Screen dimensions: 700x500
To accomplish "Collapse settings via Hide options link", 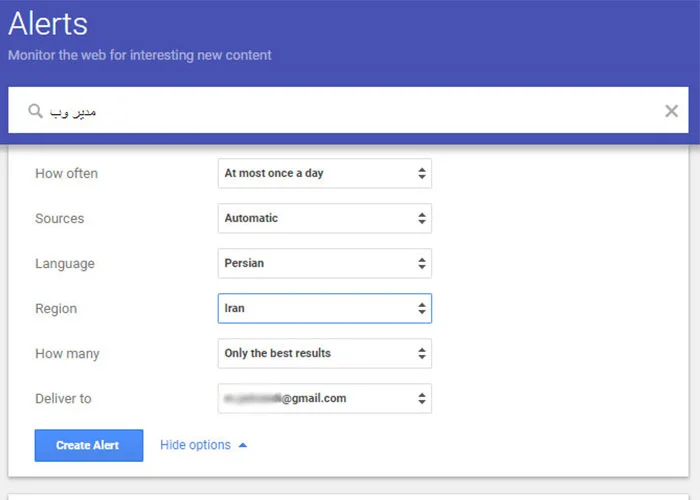I will (203, 445).
